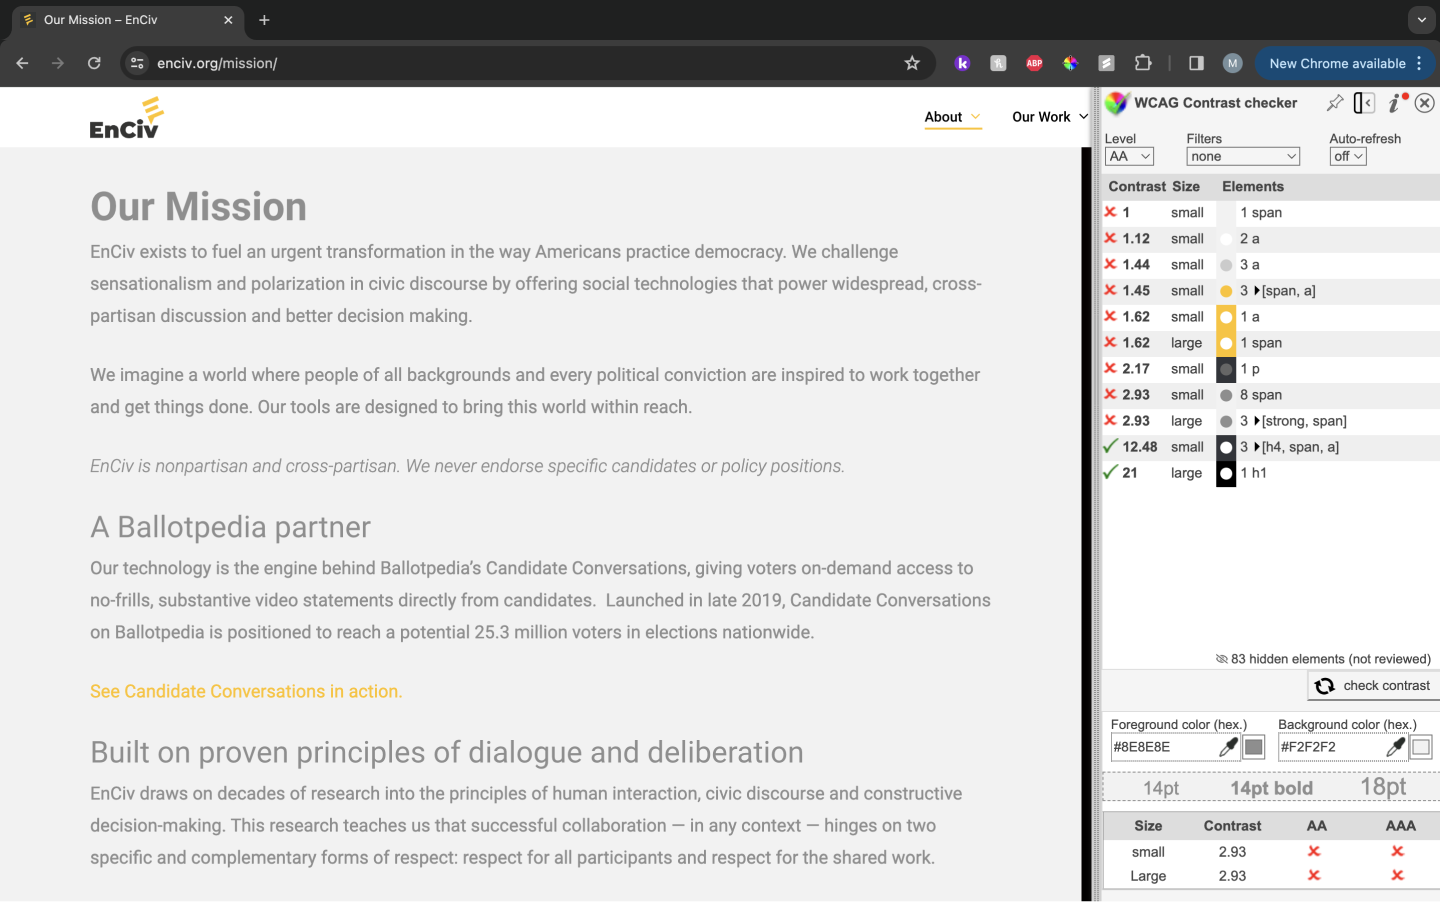Click the yellow swatch in 1.45 row

(1226, 291)
